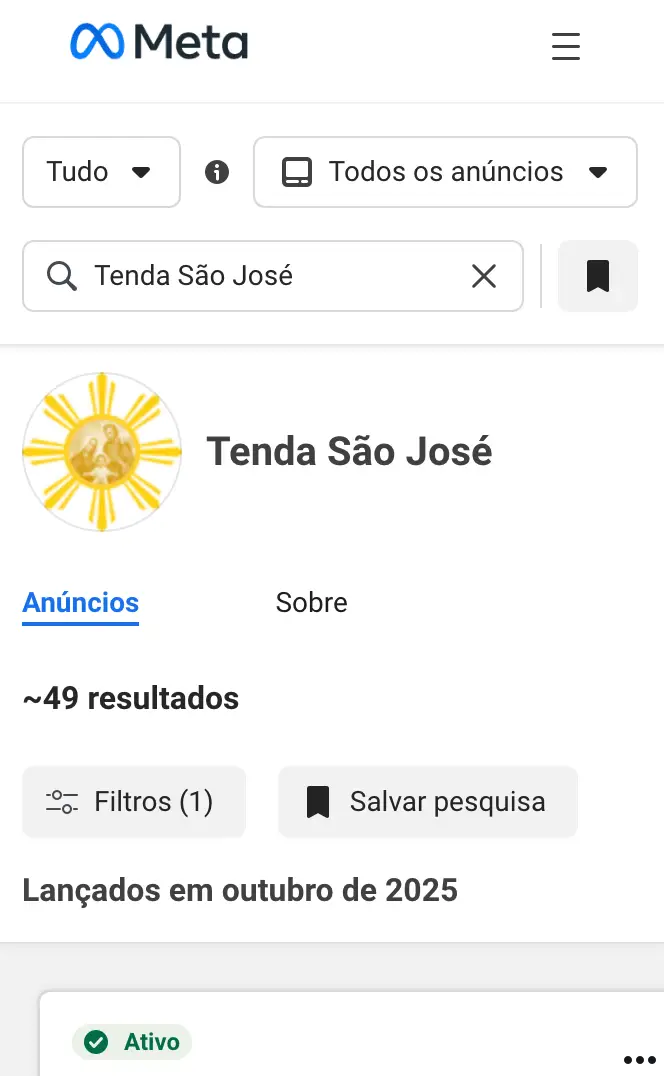
Task: Click the info icon beside Tudo
Action: click(x=217, y=172)
